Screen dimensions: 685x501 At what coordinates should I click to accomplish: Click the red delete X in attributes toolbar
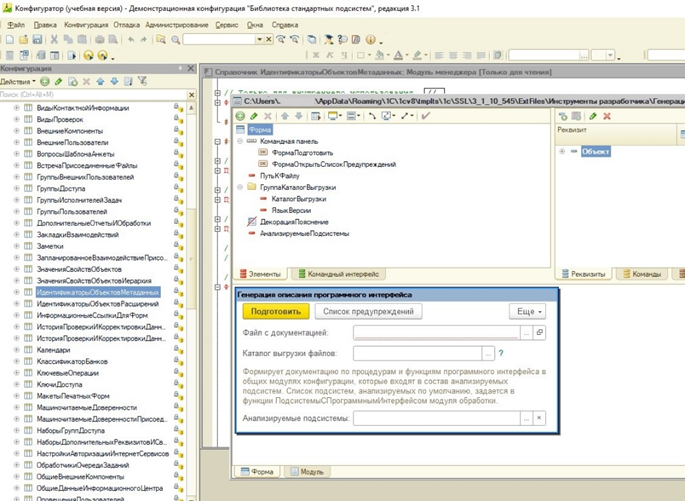point(607,116)
